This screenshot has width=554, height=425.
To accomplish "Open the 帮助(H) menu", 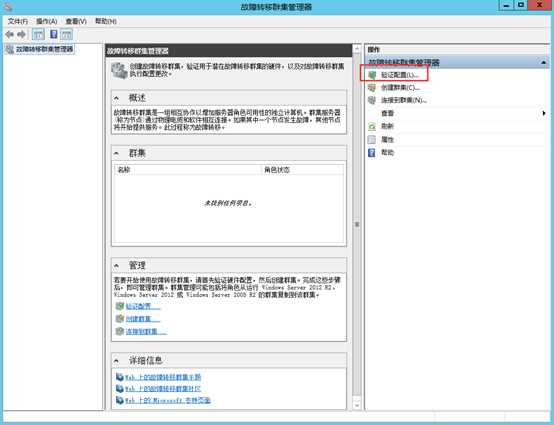I will pos(106,21).
